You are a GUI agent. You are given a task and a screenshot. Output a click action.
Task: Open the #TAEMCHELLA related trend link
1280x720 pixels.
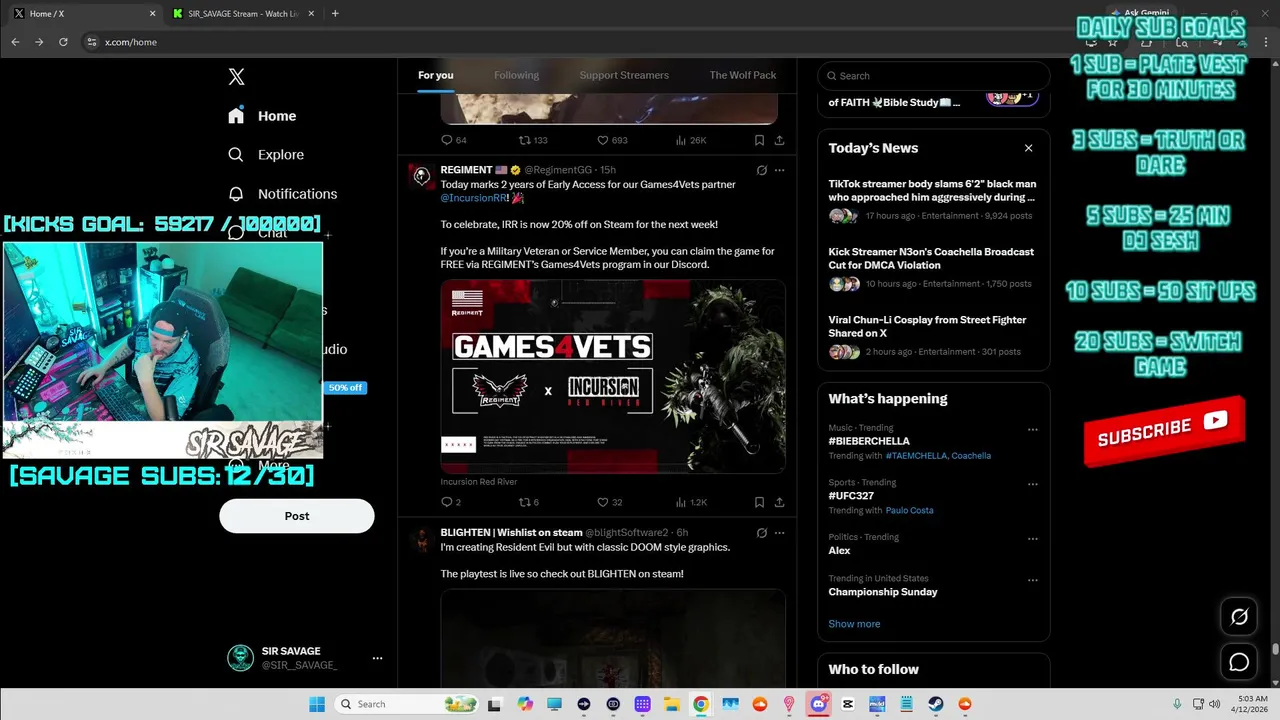[915, 456]
